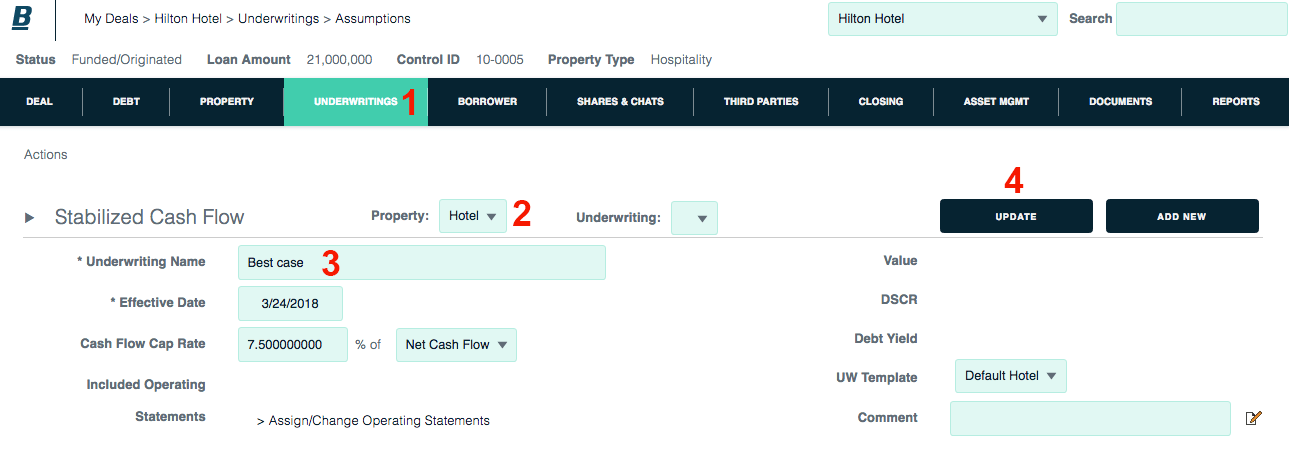Click the Underwriting Name field
The image size is (1289, 458).
coord(421,263)
